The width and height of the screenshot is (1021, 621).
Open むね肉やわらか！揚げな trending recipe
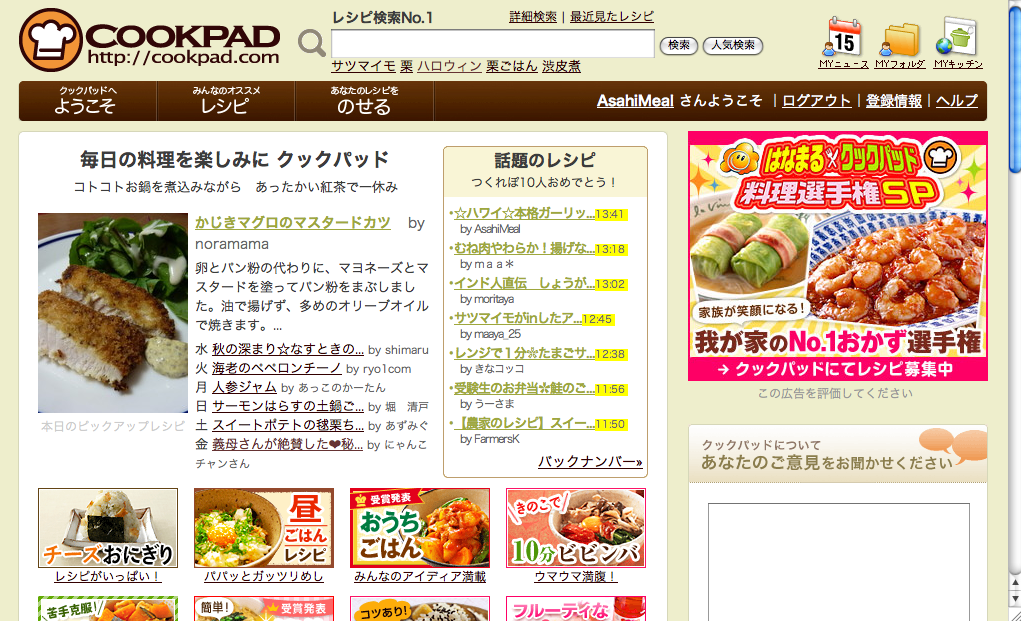click(x=524, y=249)
